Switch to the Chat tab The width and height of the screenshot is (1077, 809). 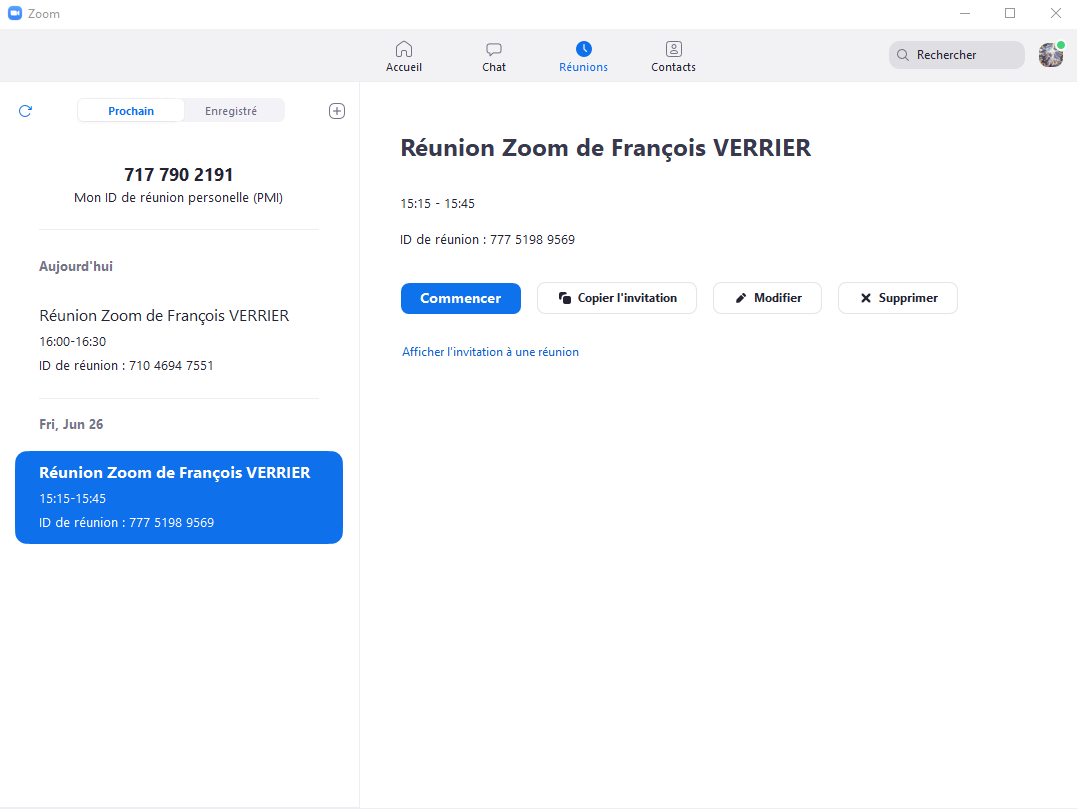click(x=494, y=56)
